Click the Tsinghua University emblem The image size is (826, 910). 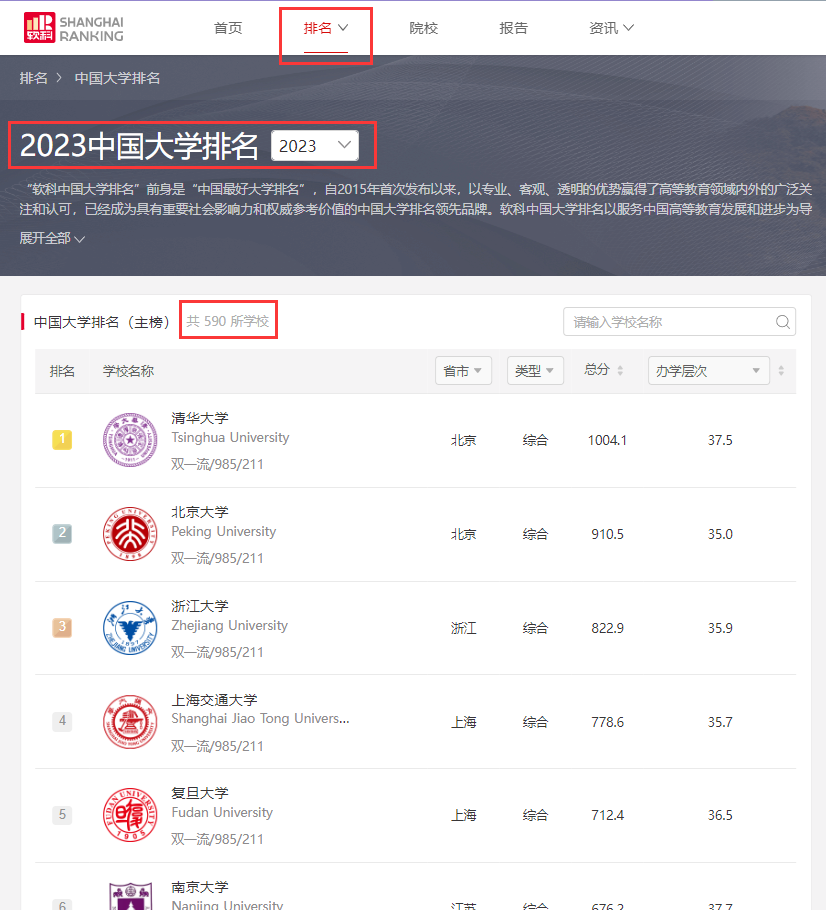[130, 440]
